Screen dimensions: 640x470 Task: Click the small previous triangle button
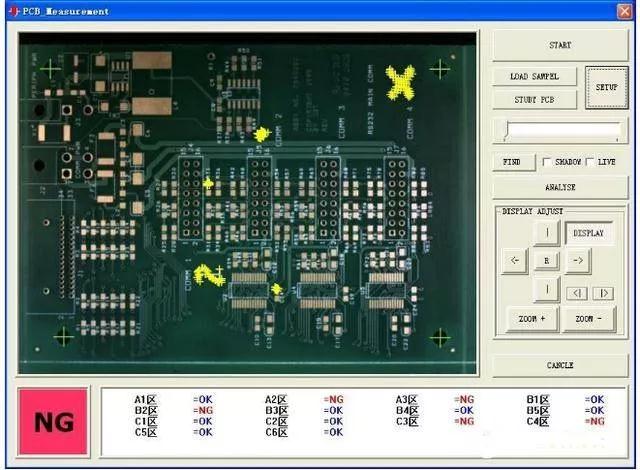[577, 293]
